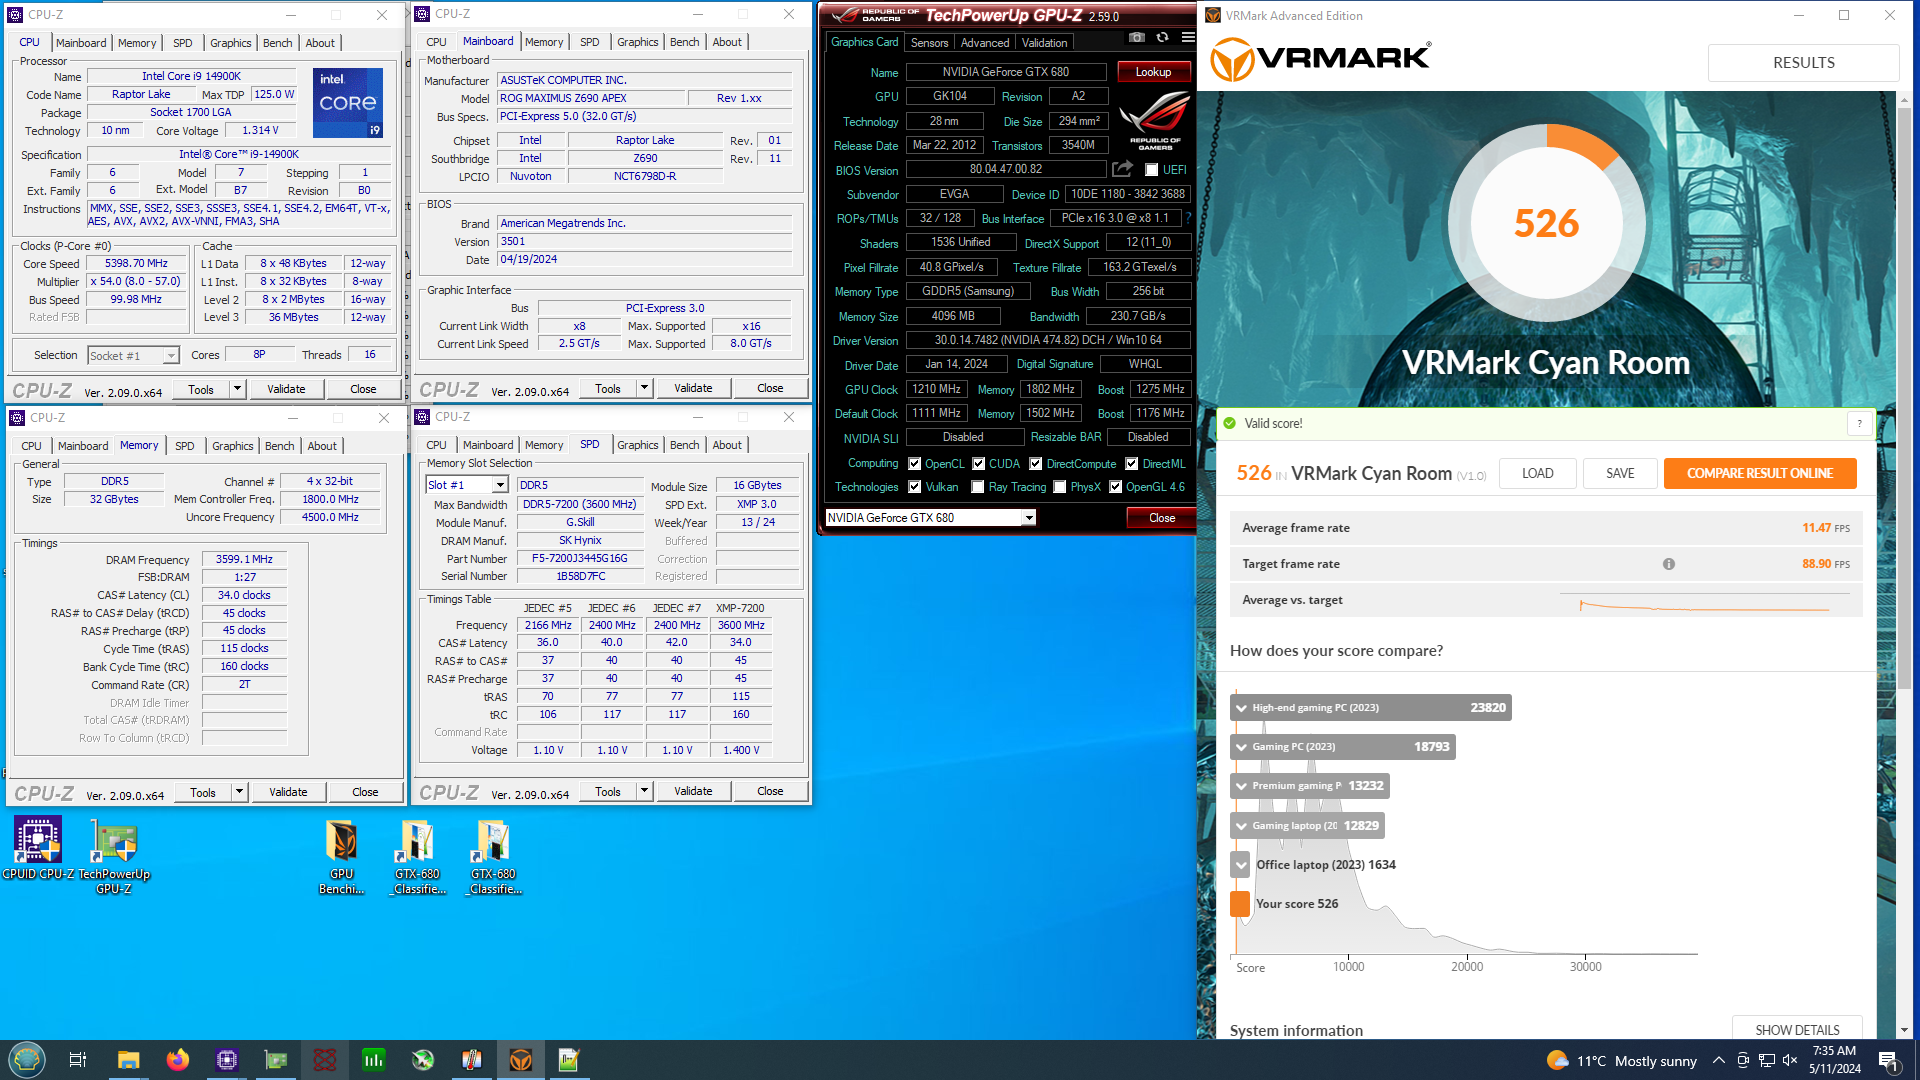1920x1080 pixels.
Task: Open the notification center icon
Action: point(1888,1060)
